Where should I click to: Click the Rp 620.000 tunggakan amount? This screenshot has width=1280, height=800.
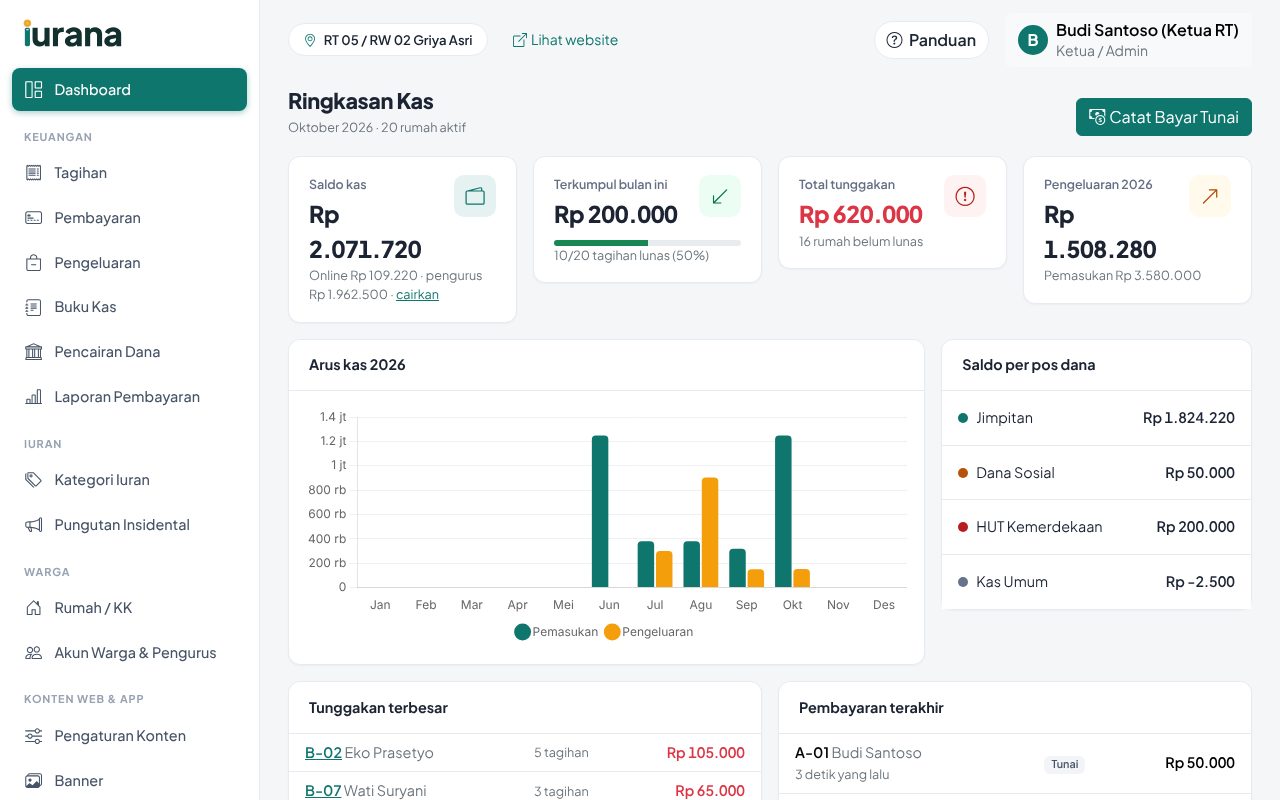click(860, 215)
